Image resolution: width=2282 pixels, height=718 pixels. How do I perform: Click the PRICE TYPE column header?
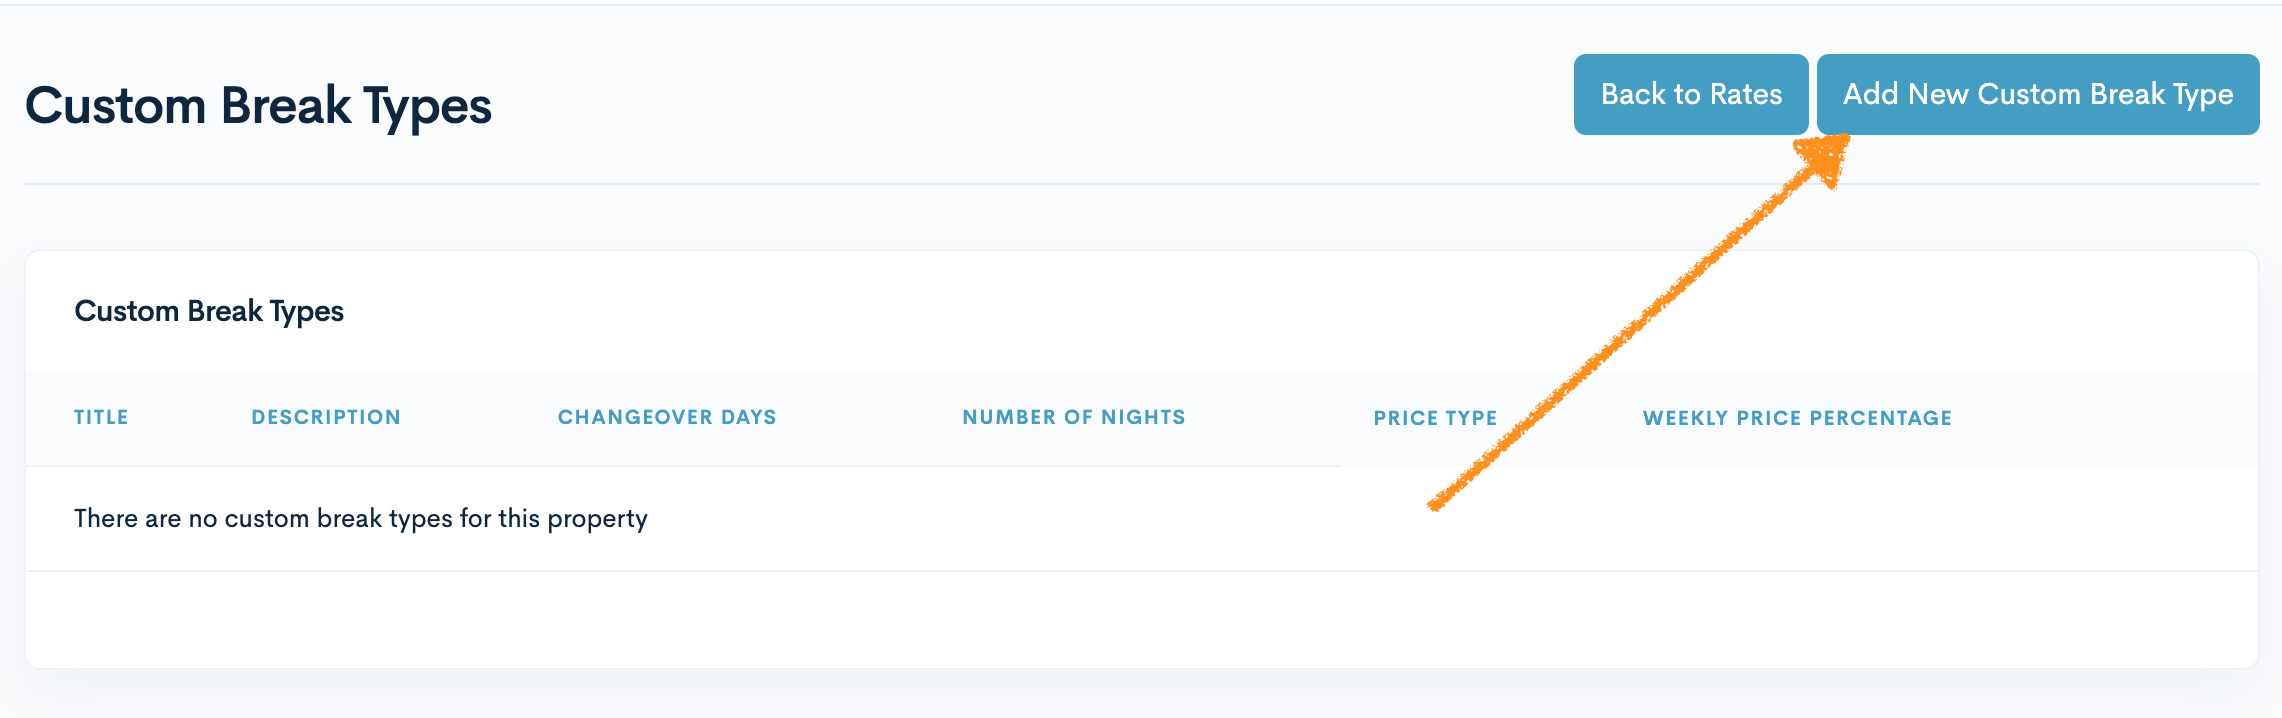[x=1435, y=418]
